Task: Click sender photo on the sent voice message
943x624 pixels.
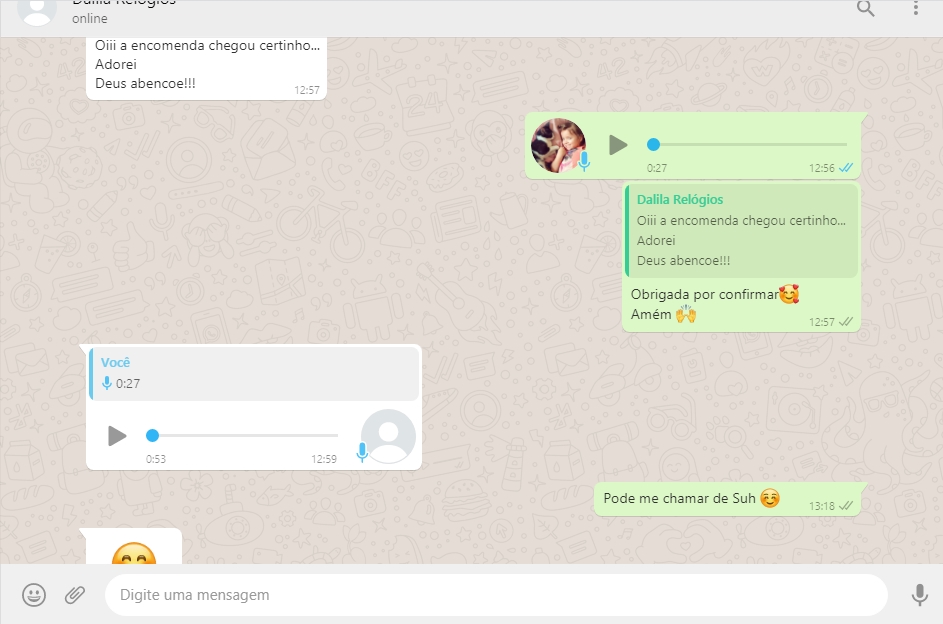Action: point(558,145)
